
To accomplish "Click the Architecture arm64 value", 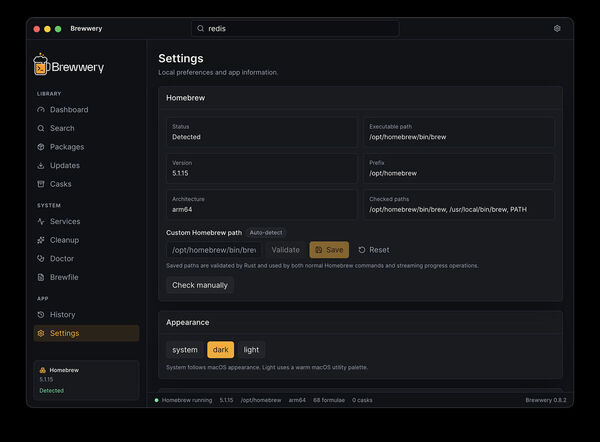I will [x=182, y=210].
